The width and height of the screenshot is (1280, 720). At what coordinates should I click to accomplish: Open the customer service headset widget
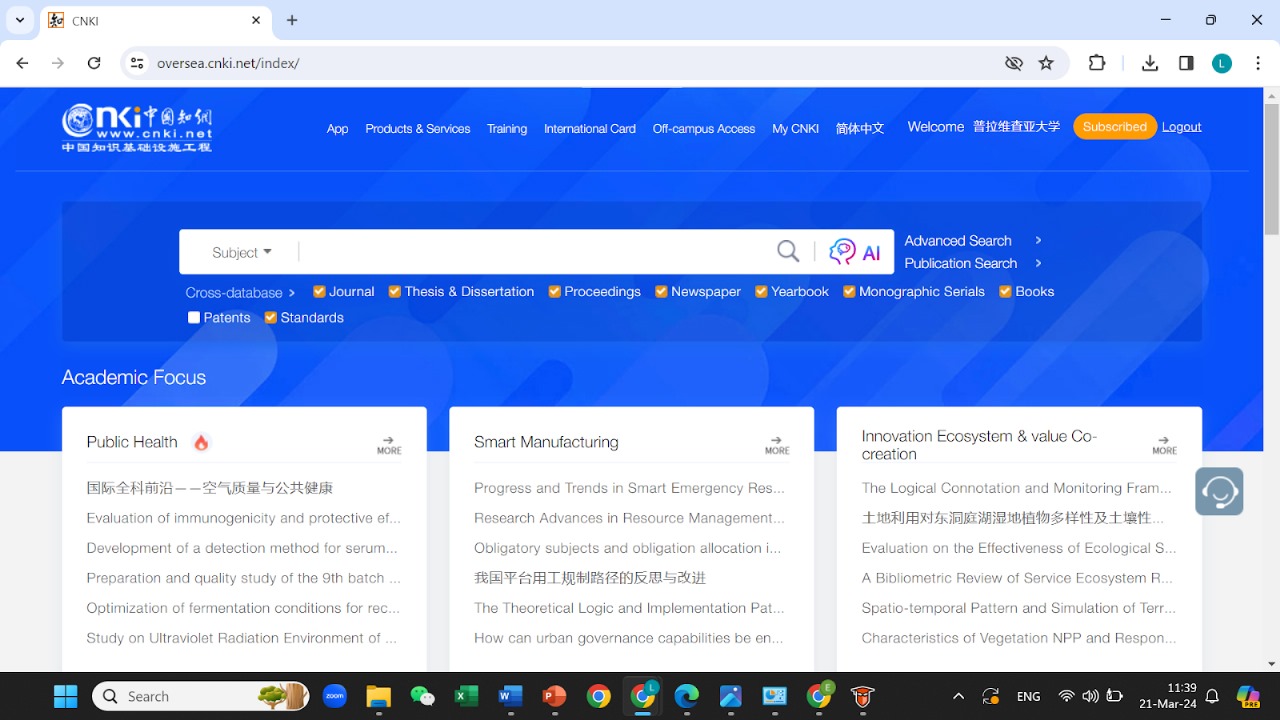click(1219, 491)
